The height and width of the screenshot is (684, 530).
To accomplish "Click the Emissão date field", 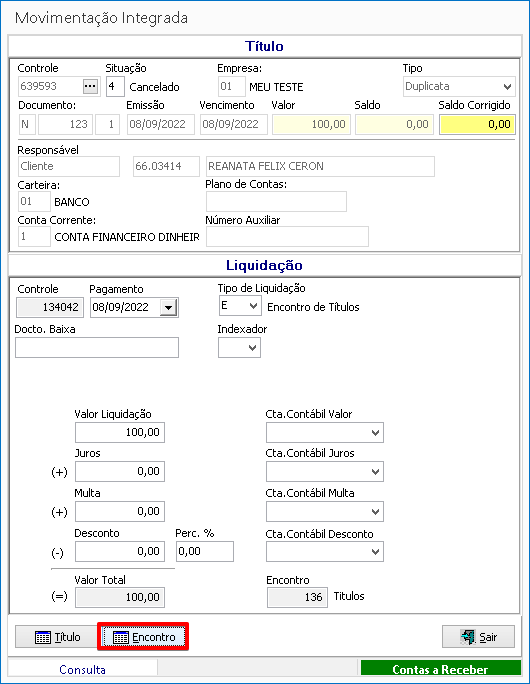I will click(x=161, y=124).
